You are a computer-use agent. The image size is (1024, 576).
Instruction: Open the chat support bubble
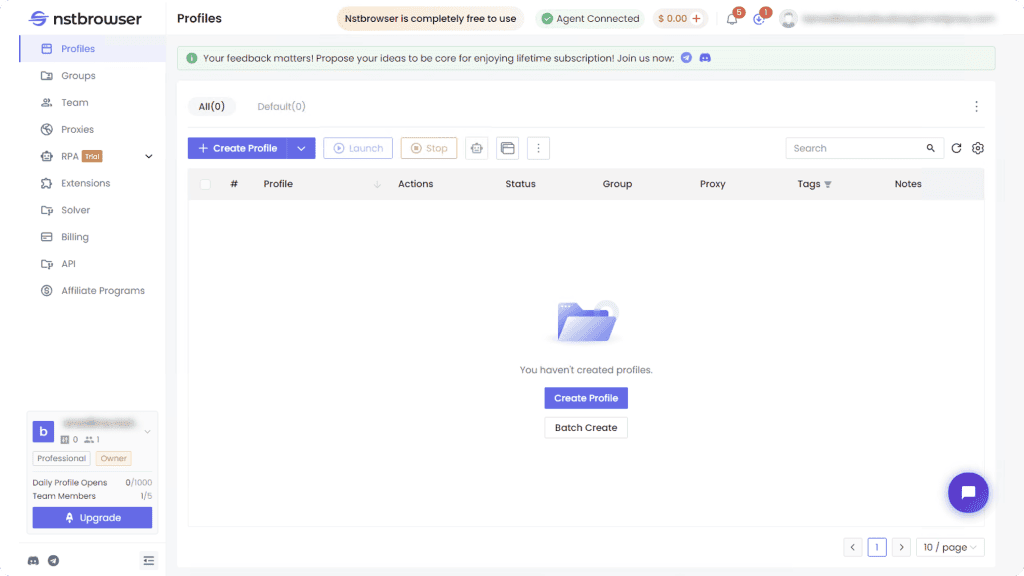click(x=967, y=492)
